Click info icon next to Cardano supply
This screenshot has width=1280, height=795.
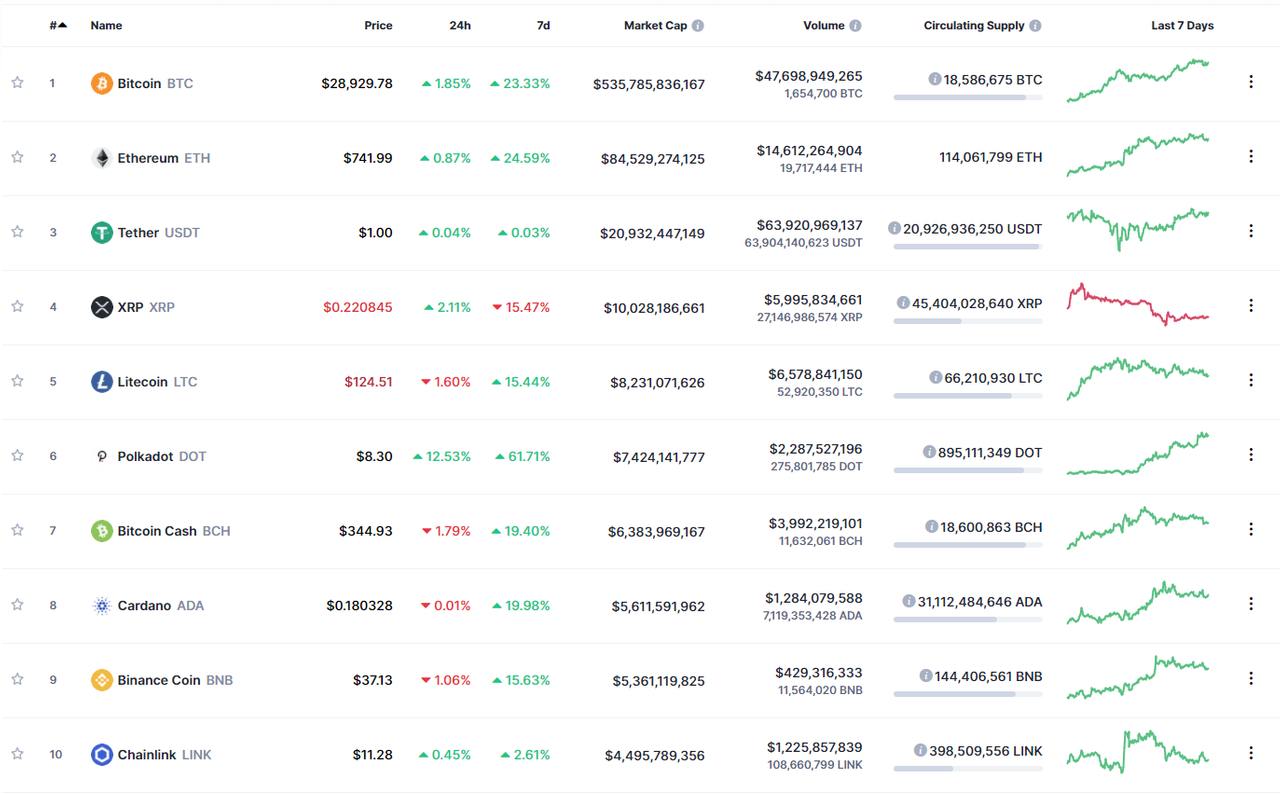click(x=908, y=601)
